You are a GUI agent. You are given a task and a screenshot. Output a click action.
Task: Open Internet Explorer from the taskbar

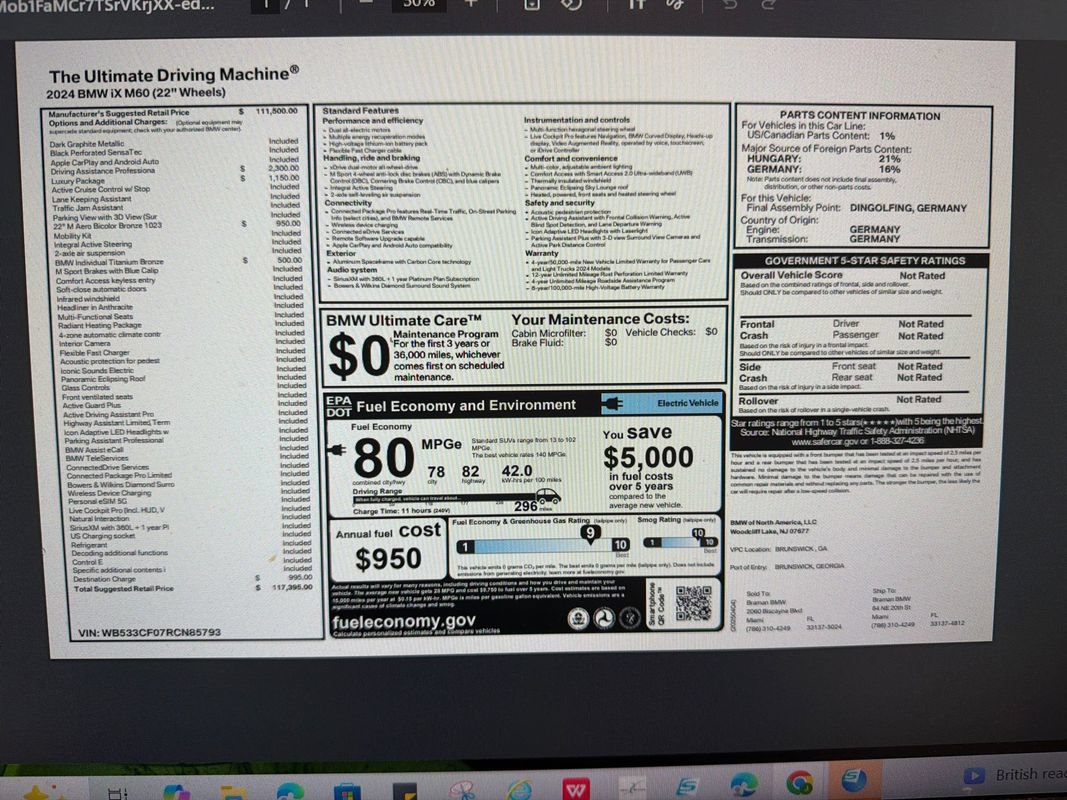coord(519,790)
